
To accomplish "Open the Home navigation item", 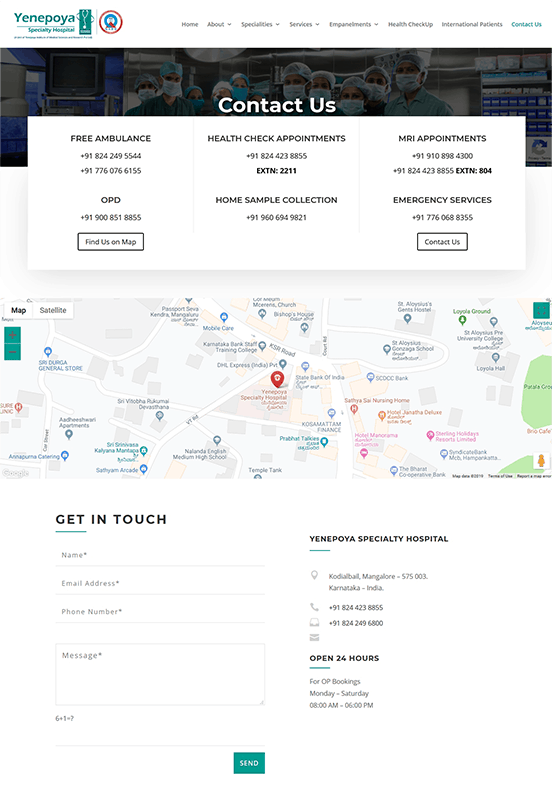I will 190,24.
